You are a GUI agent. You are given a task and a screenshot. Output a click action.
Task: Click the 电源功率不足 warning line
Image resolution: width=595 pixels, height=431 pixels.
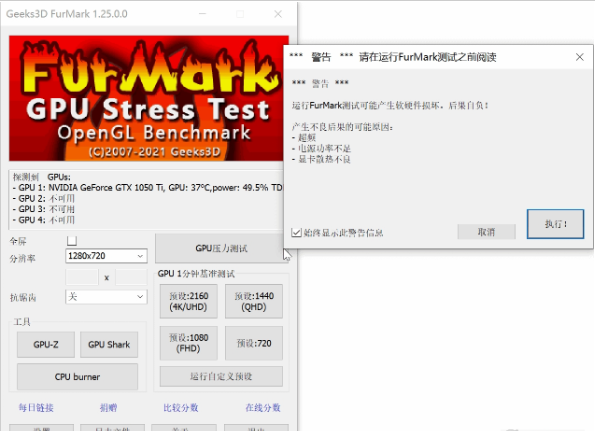pos(321,148)
